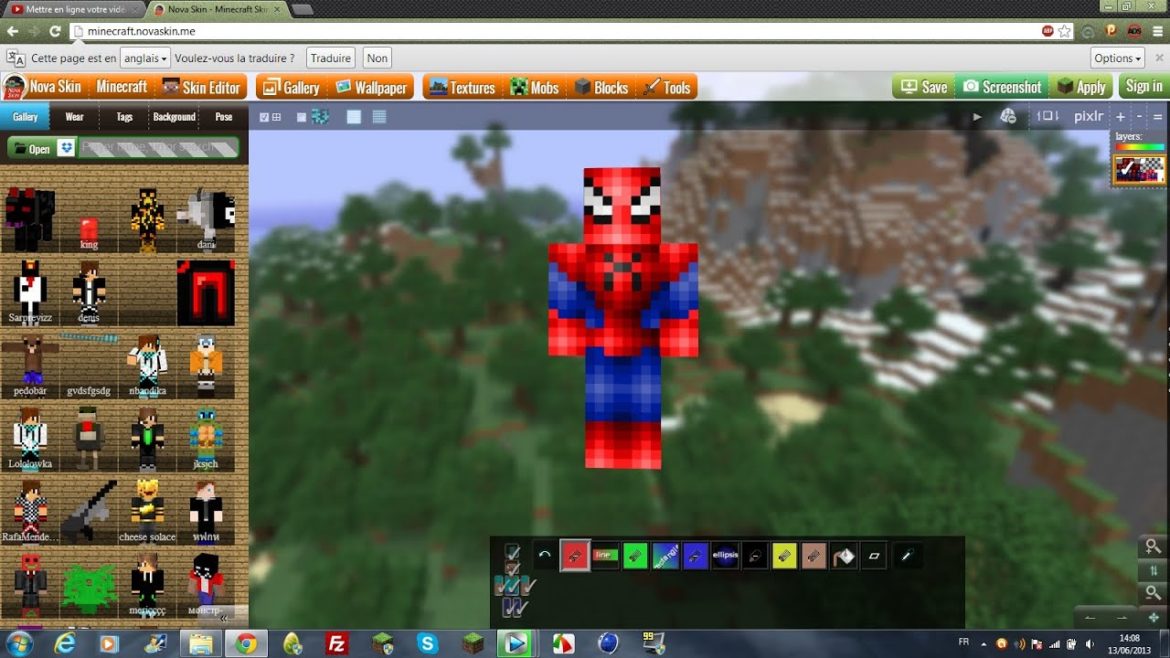1170x658 pixels.
Task: Toggle visibility of the Spider-Man skin layer
Action: pyautogui.click(x=1139, y=169)
